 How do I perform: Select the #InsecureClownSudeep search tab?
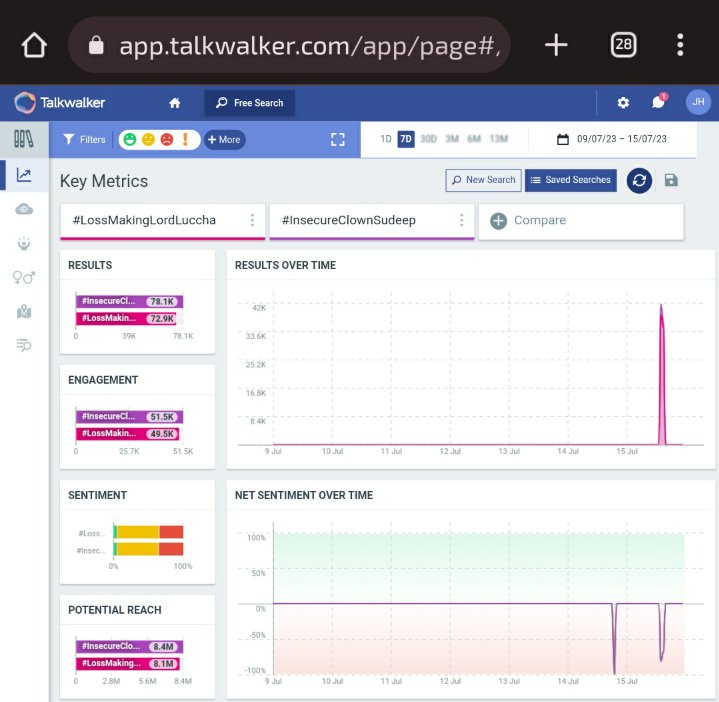372,221
